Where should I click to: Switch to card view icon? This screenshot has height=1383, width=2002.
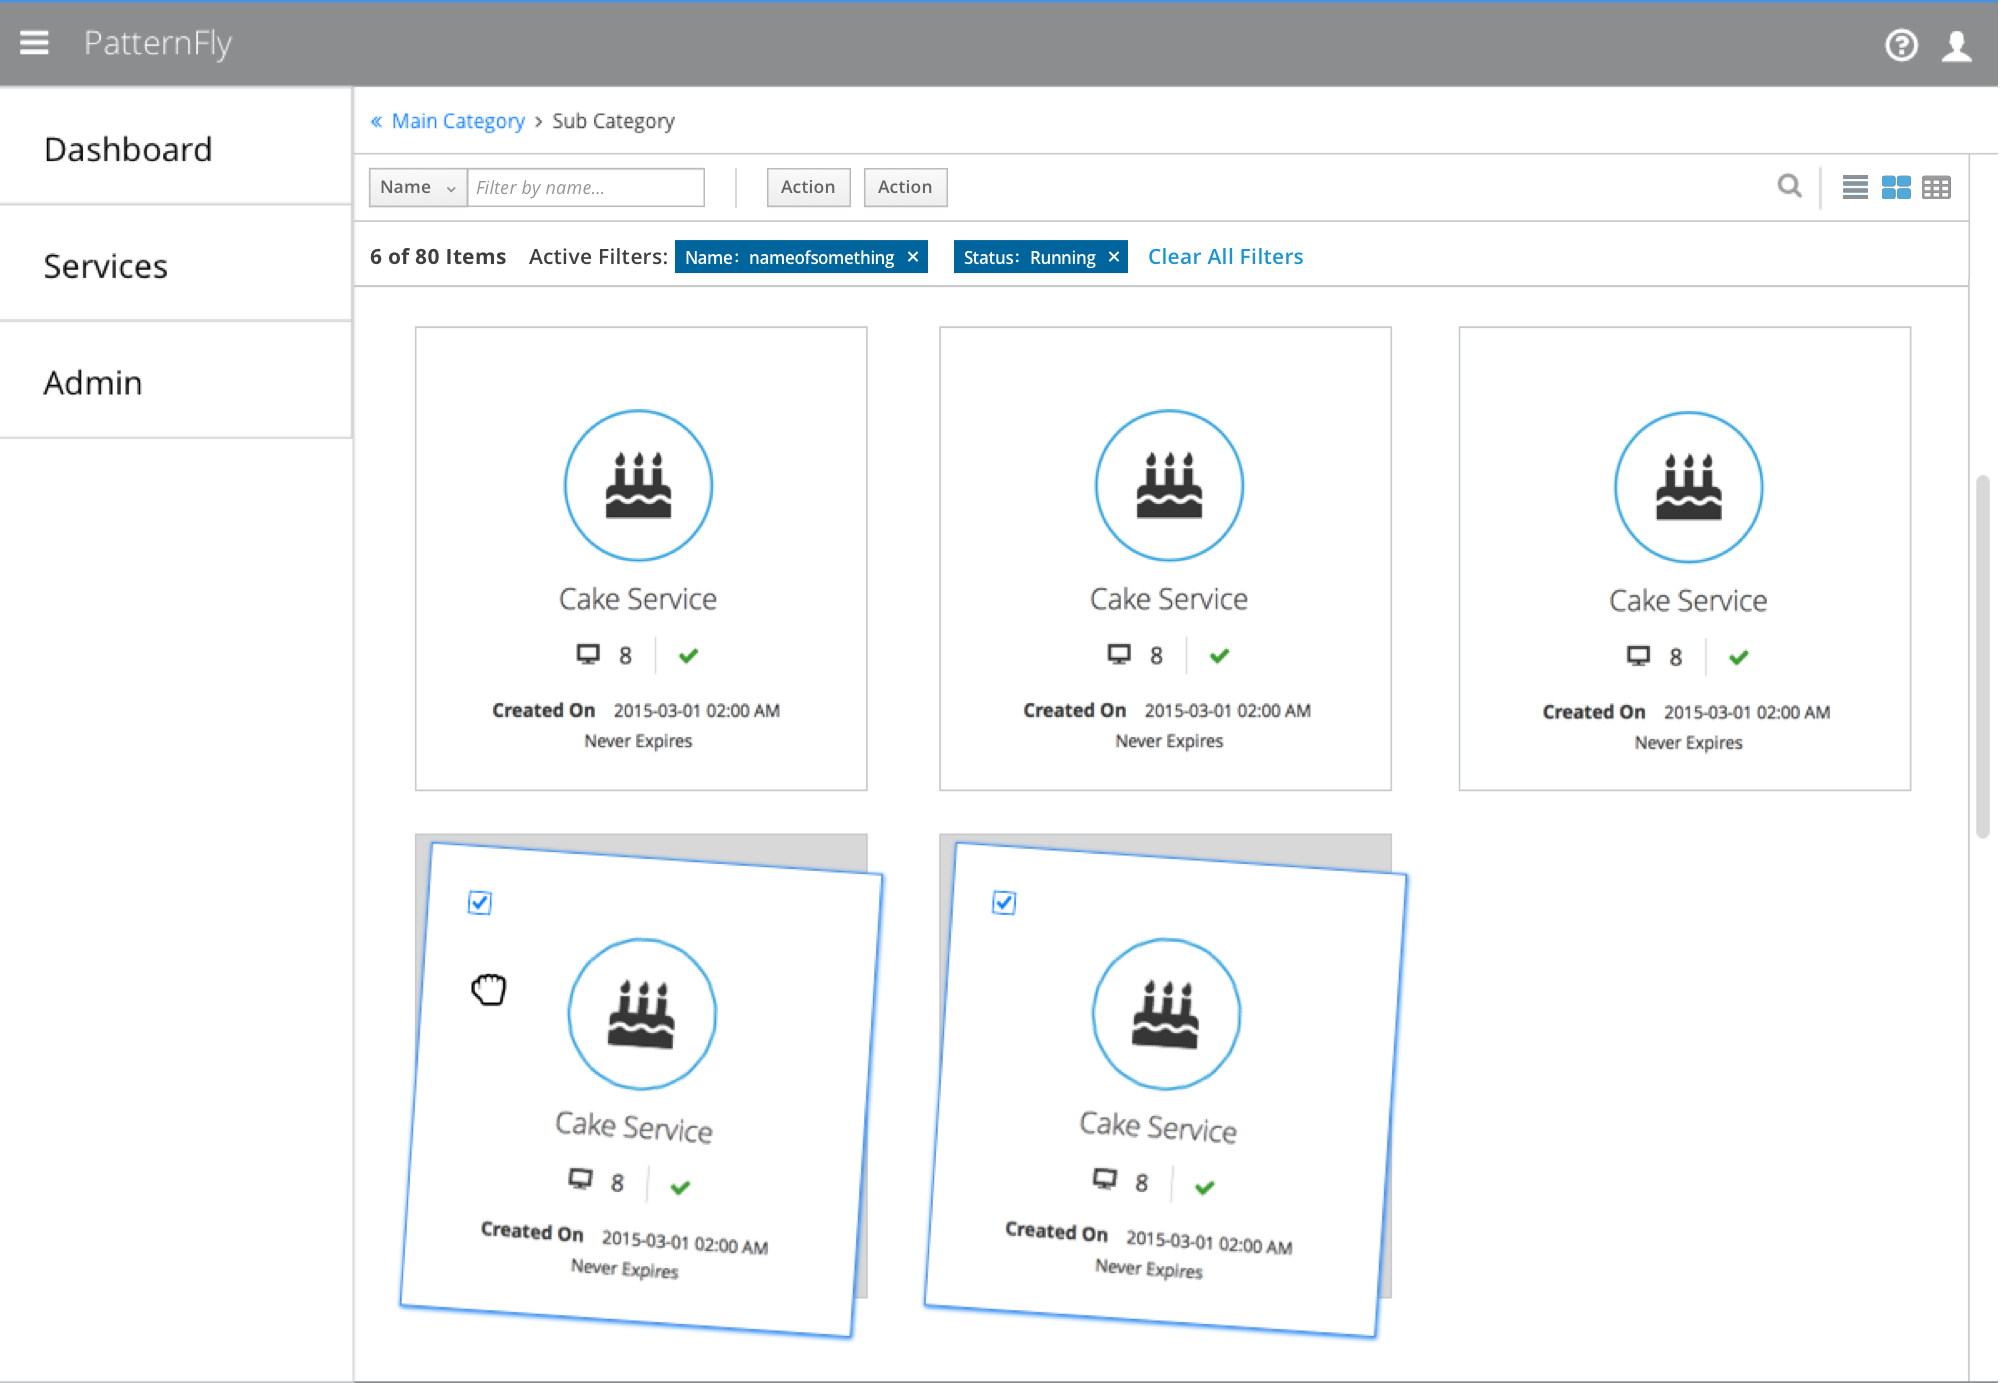(1896, 187)
